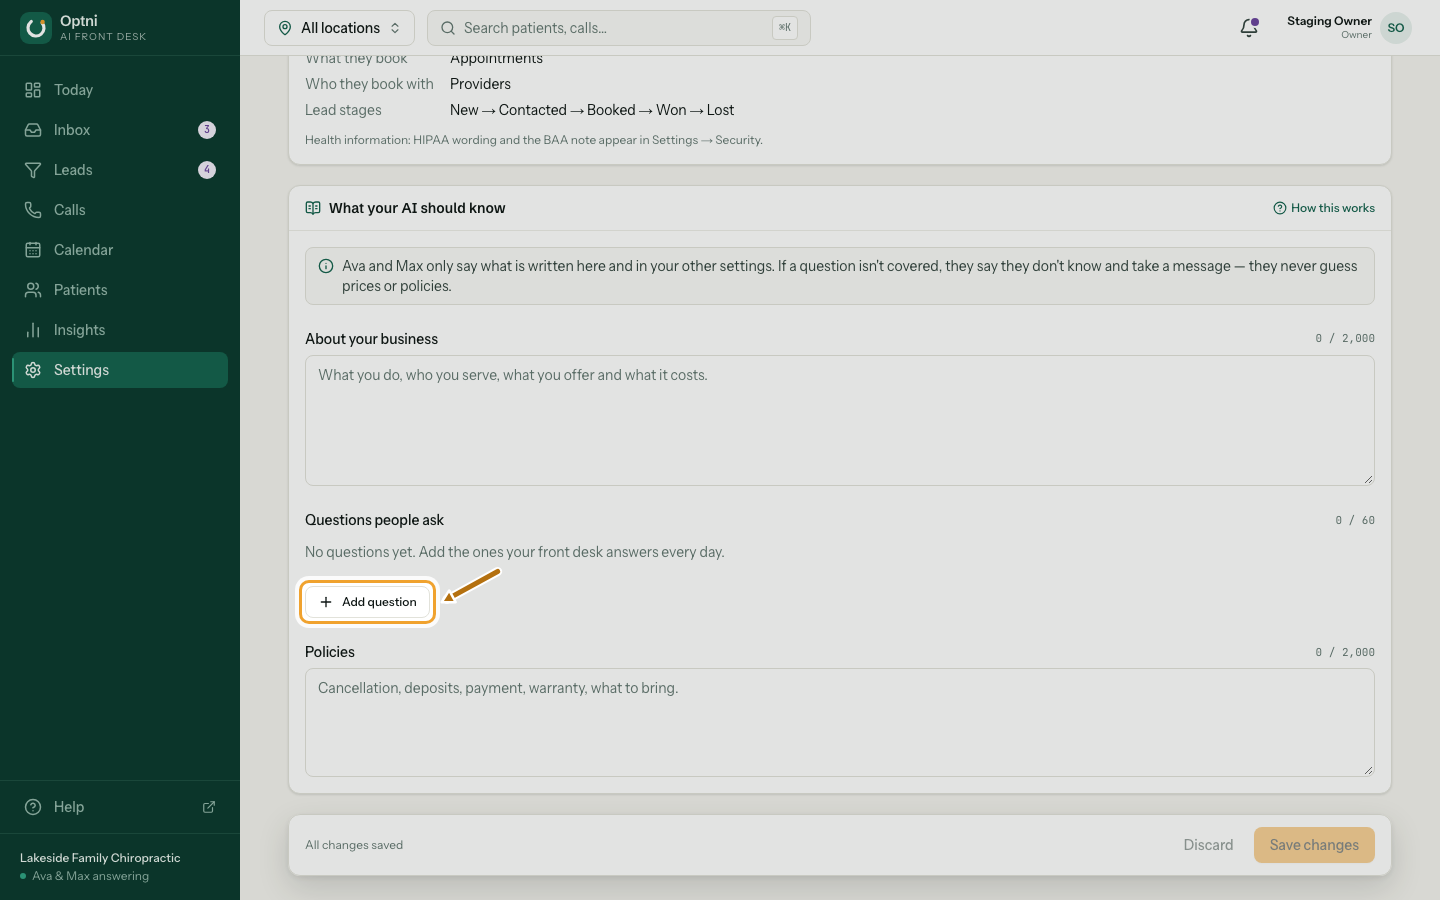Click the About your business 0 / 2,000 counter
The height and width of the screenshot is (900, 1440).
point(1345,338)
